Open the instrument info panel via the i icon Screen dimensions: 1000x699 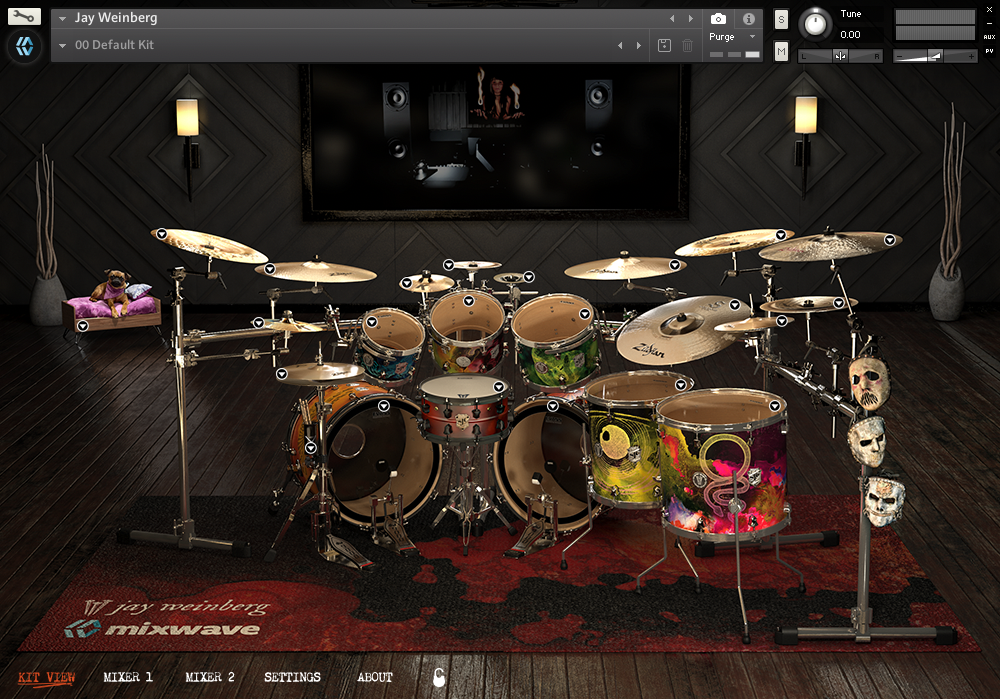click(x=748, y=17)
